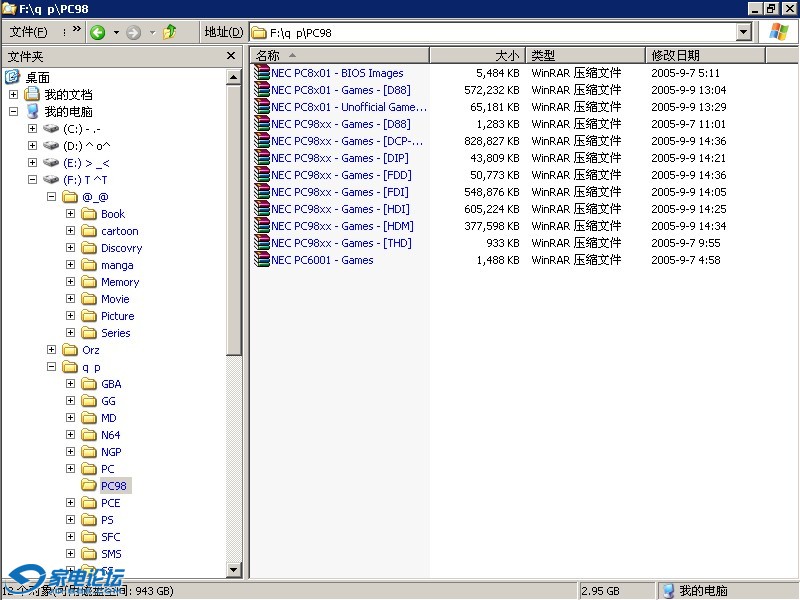Click the 我的电脑 icon in the status bar
800x600 pixels.
click(x=667, y=590)
